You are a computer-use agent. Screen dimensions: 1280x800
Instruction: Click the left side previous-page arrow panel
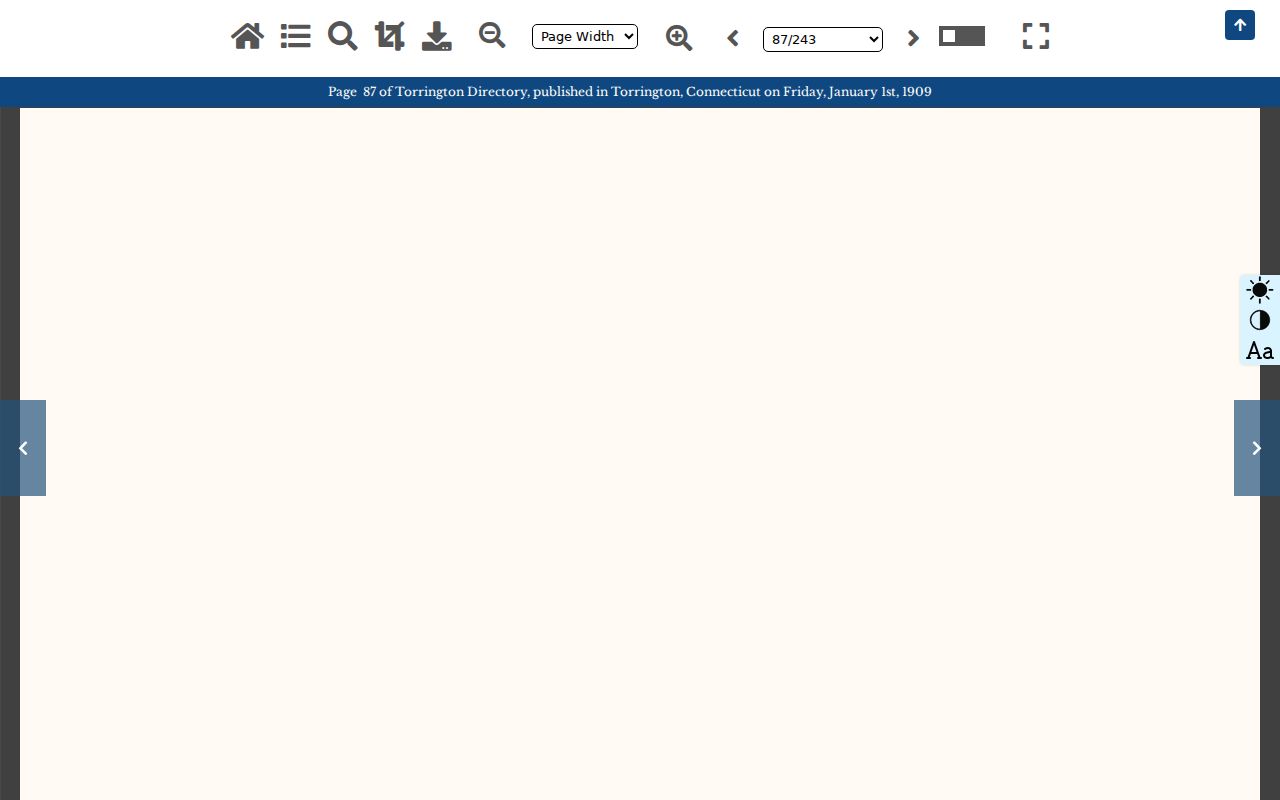[x=23, y=448]
